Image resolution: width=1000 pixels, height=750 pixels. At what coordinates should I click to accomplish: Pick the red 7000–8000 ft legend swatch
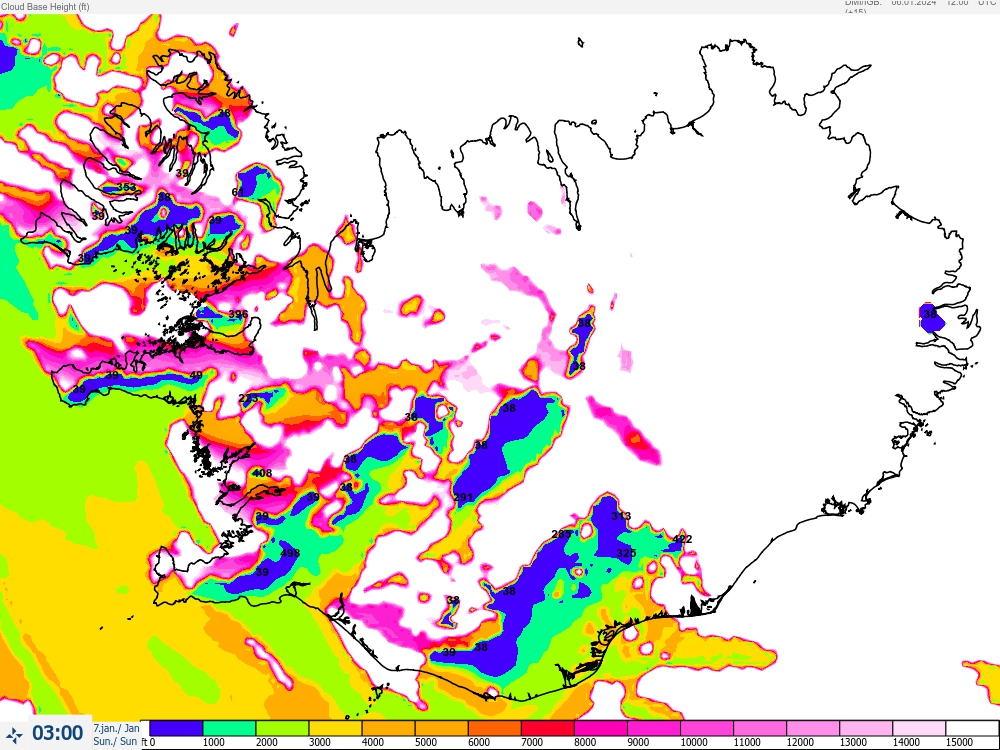click(x=548, y=728)
